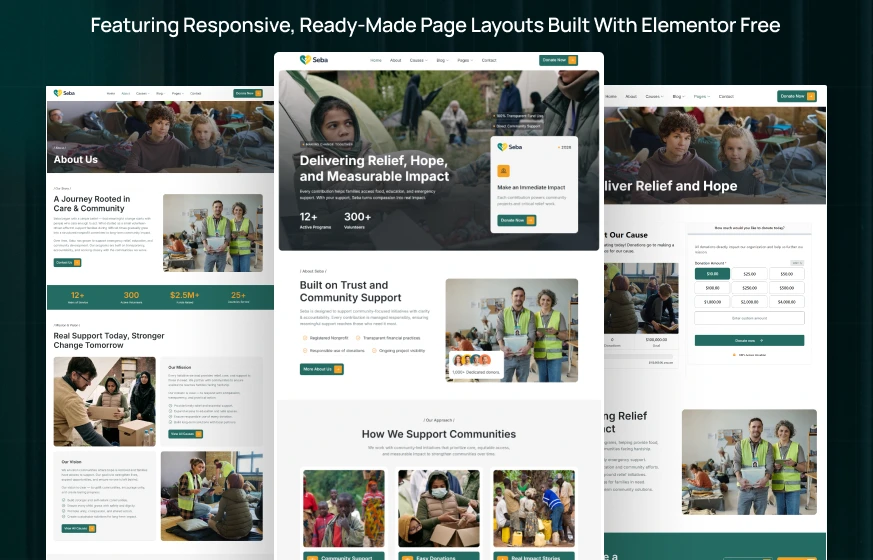Expand the Pages menu in left About Us page
This screenshot has width=873, height=560.
click(x=177, y=94)
